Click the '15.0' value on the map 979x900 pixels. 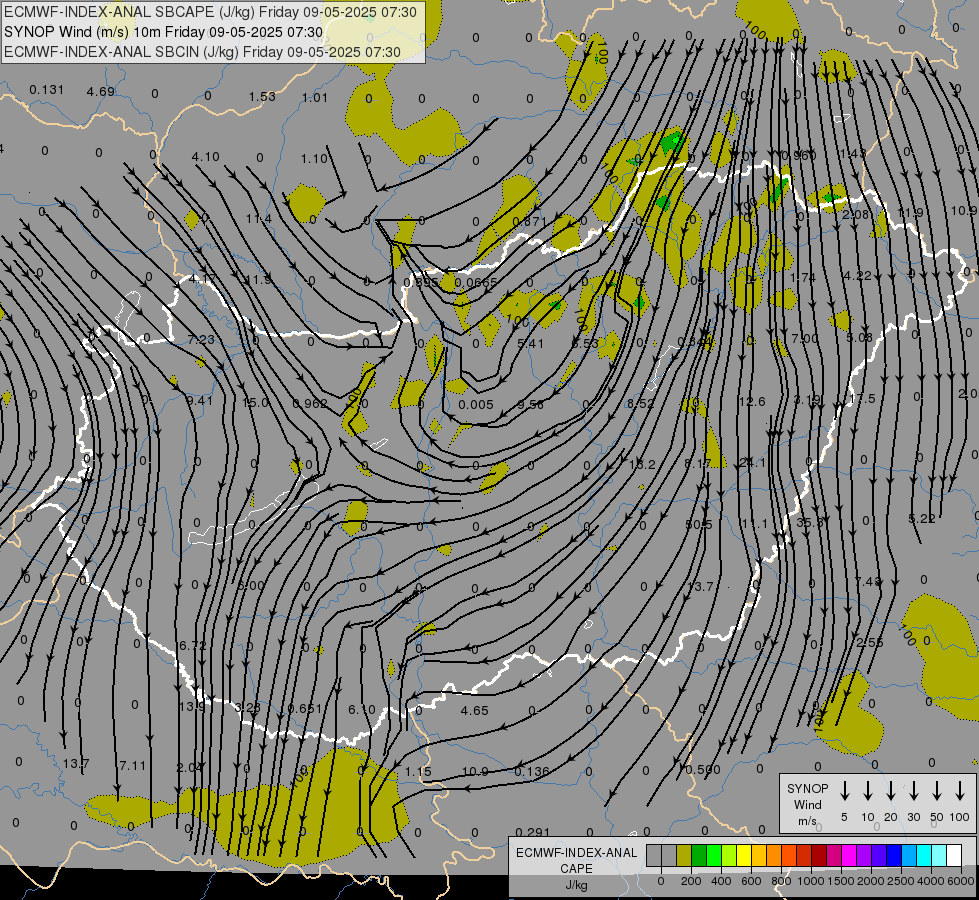255,403
